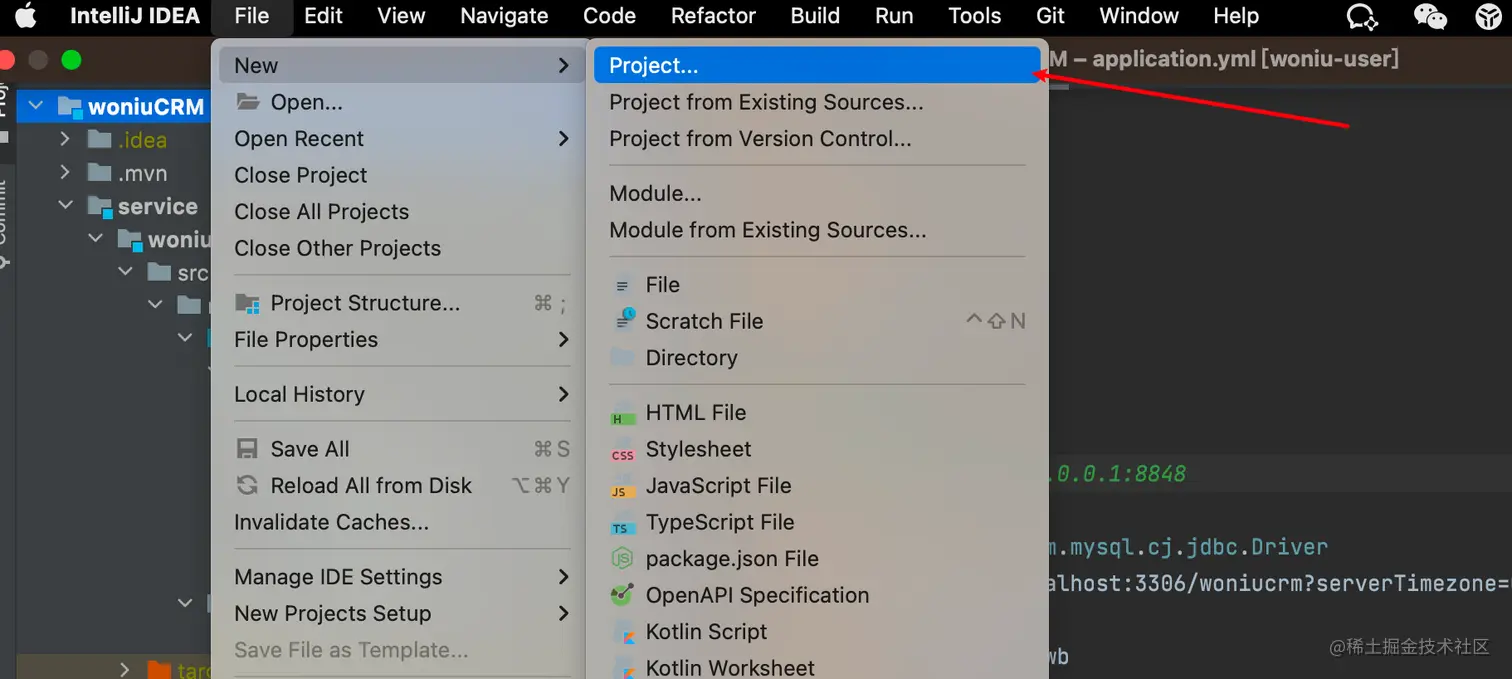1512x679 pixels.
Task: Collapse the service folder
Action: (65, 206)
